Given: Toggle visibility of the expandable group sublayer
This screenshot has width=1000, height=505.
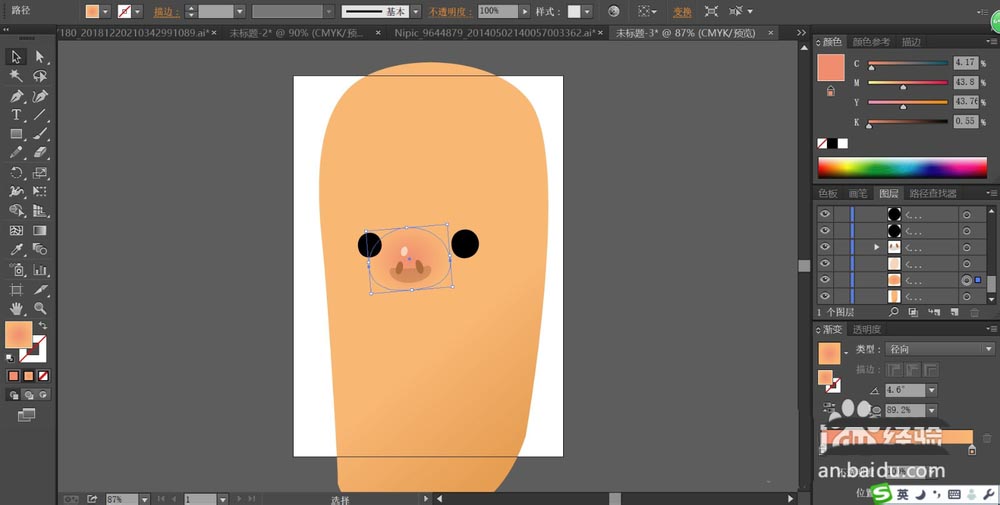Looking at the screenshot, I should 825,247.
